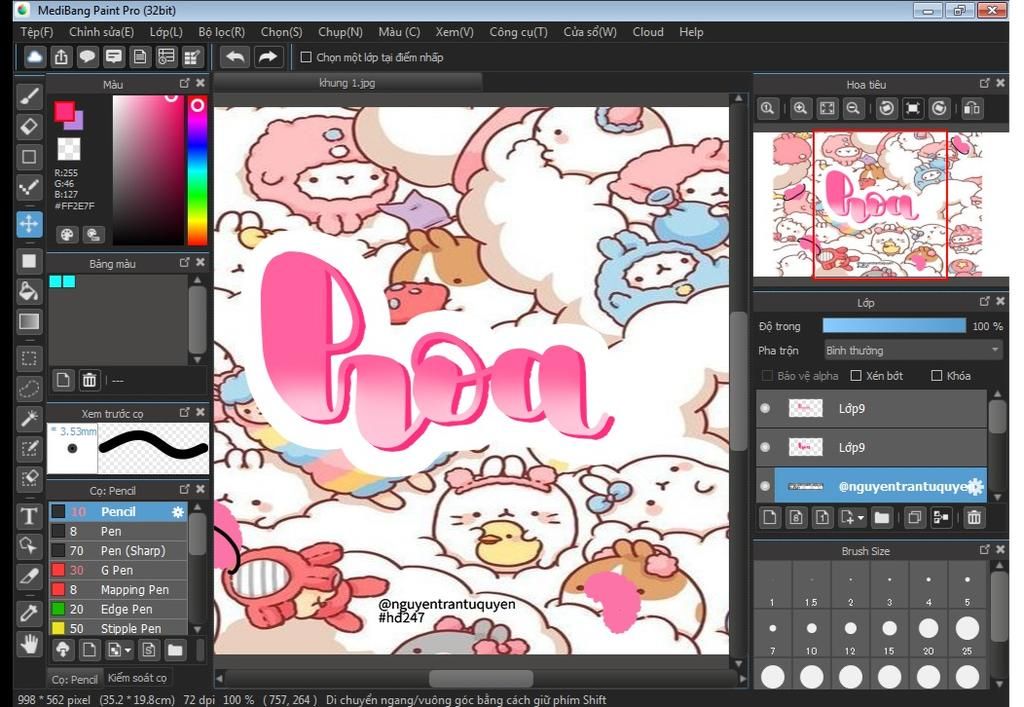1024x707 pixels.
Task: Select brush size 15 preset
Action: (889, 633)
